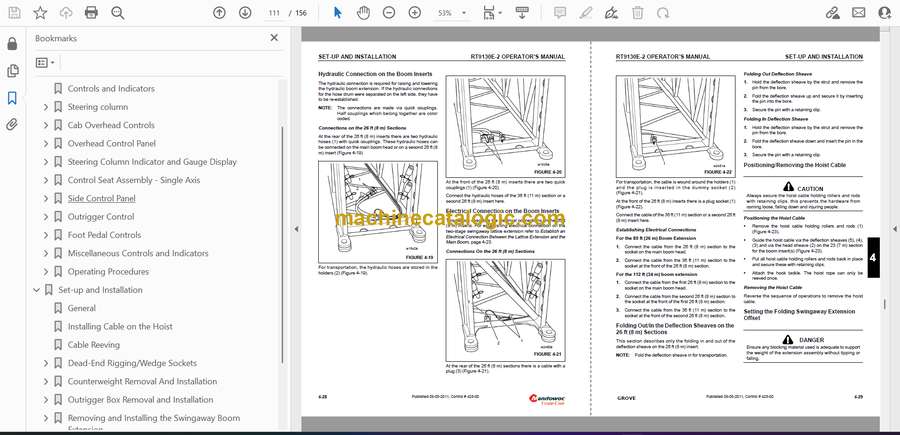Screen dimensions: 900x435
Task: Select the Sign document pen tool
Action: pyautogui.click(x=612, y=13)
